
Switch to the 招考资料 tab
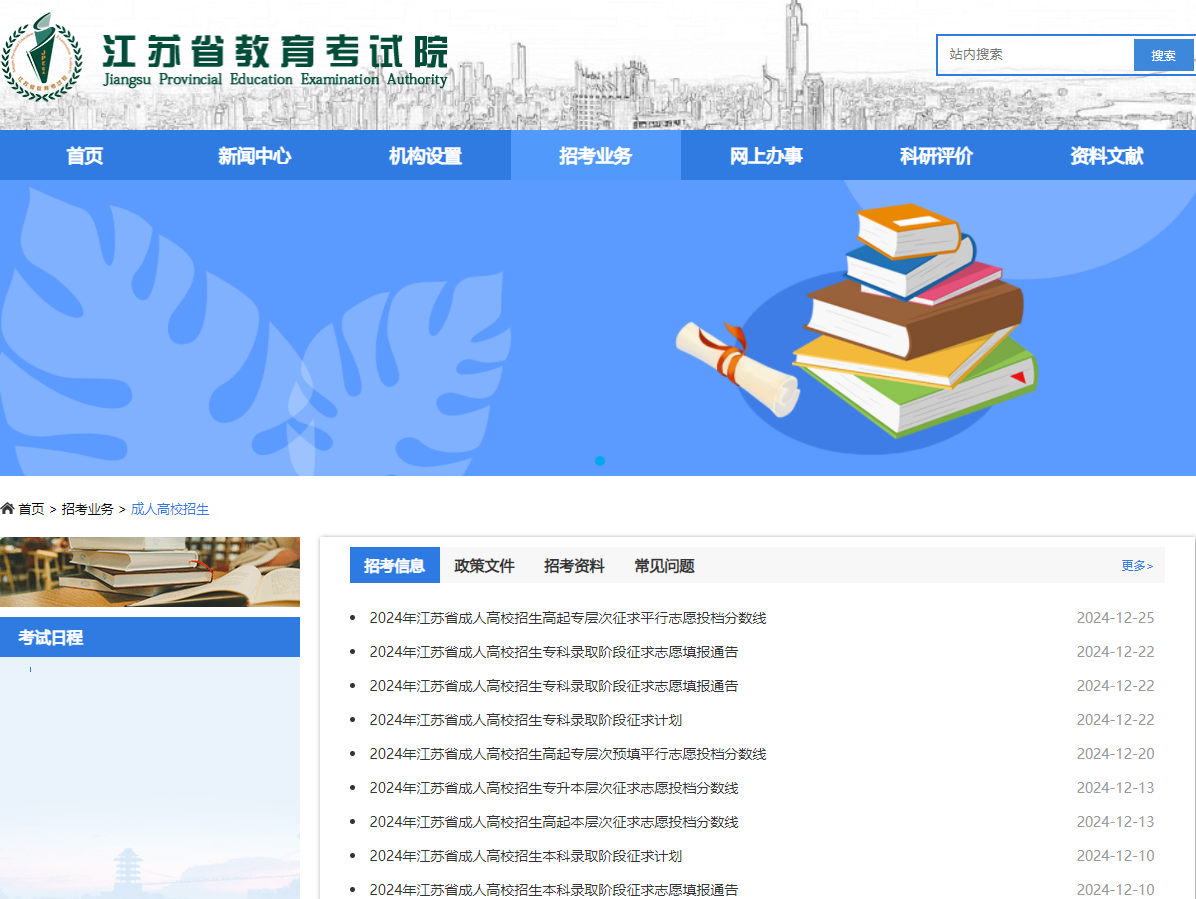[x=575, y=565]
